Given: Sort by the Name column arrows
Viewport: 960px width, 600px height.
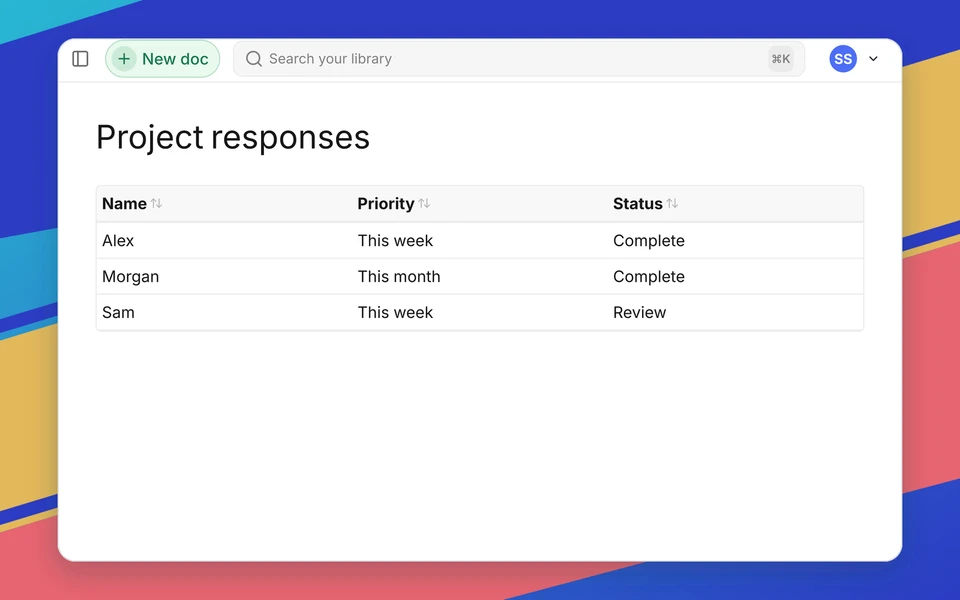Looking at the screenshot, I should 156,203.
